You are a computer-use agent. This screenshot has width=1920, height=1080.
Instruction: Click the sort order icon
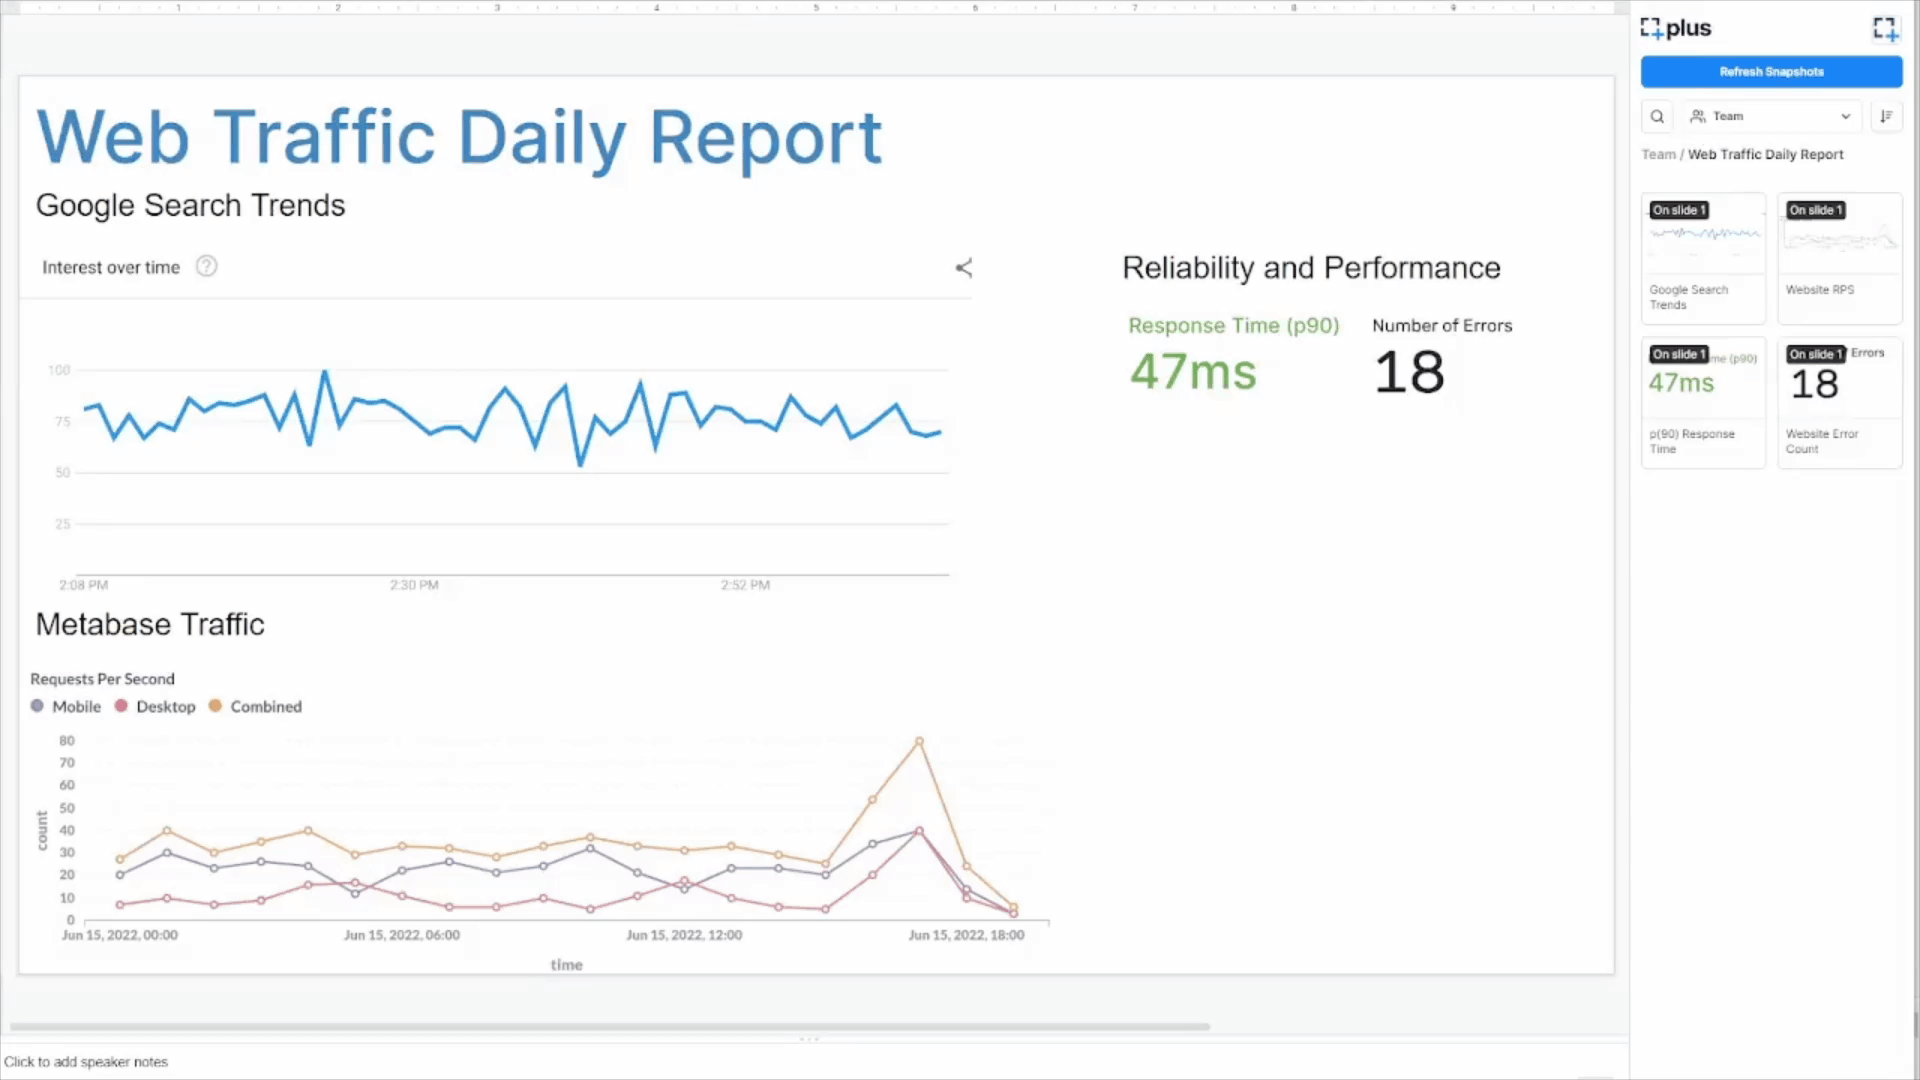click(x=1886, y=116)
